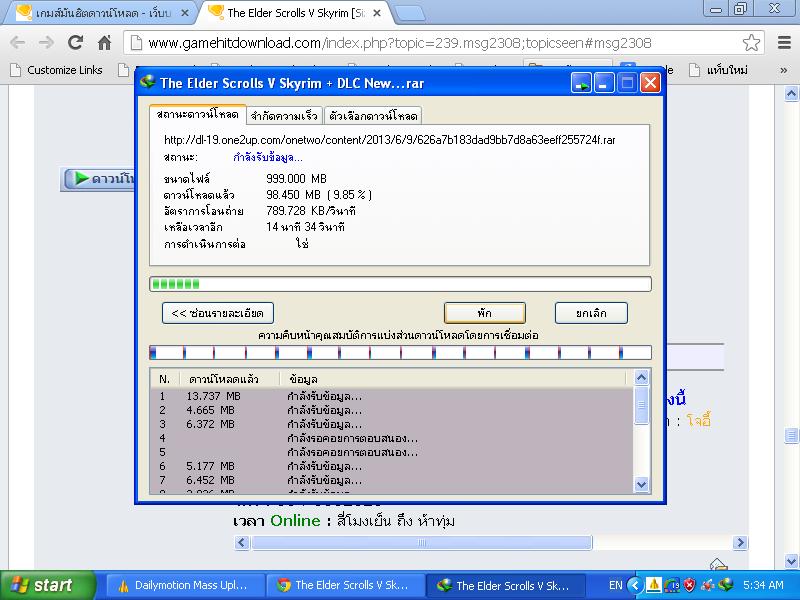Viewport: 800px width, 600px height.
Task: Close the เกมส์มันฮิตดาวน์โหลด browser tab
Action: (186, 13)
